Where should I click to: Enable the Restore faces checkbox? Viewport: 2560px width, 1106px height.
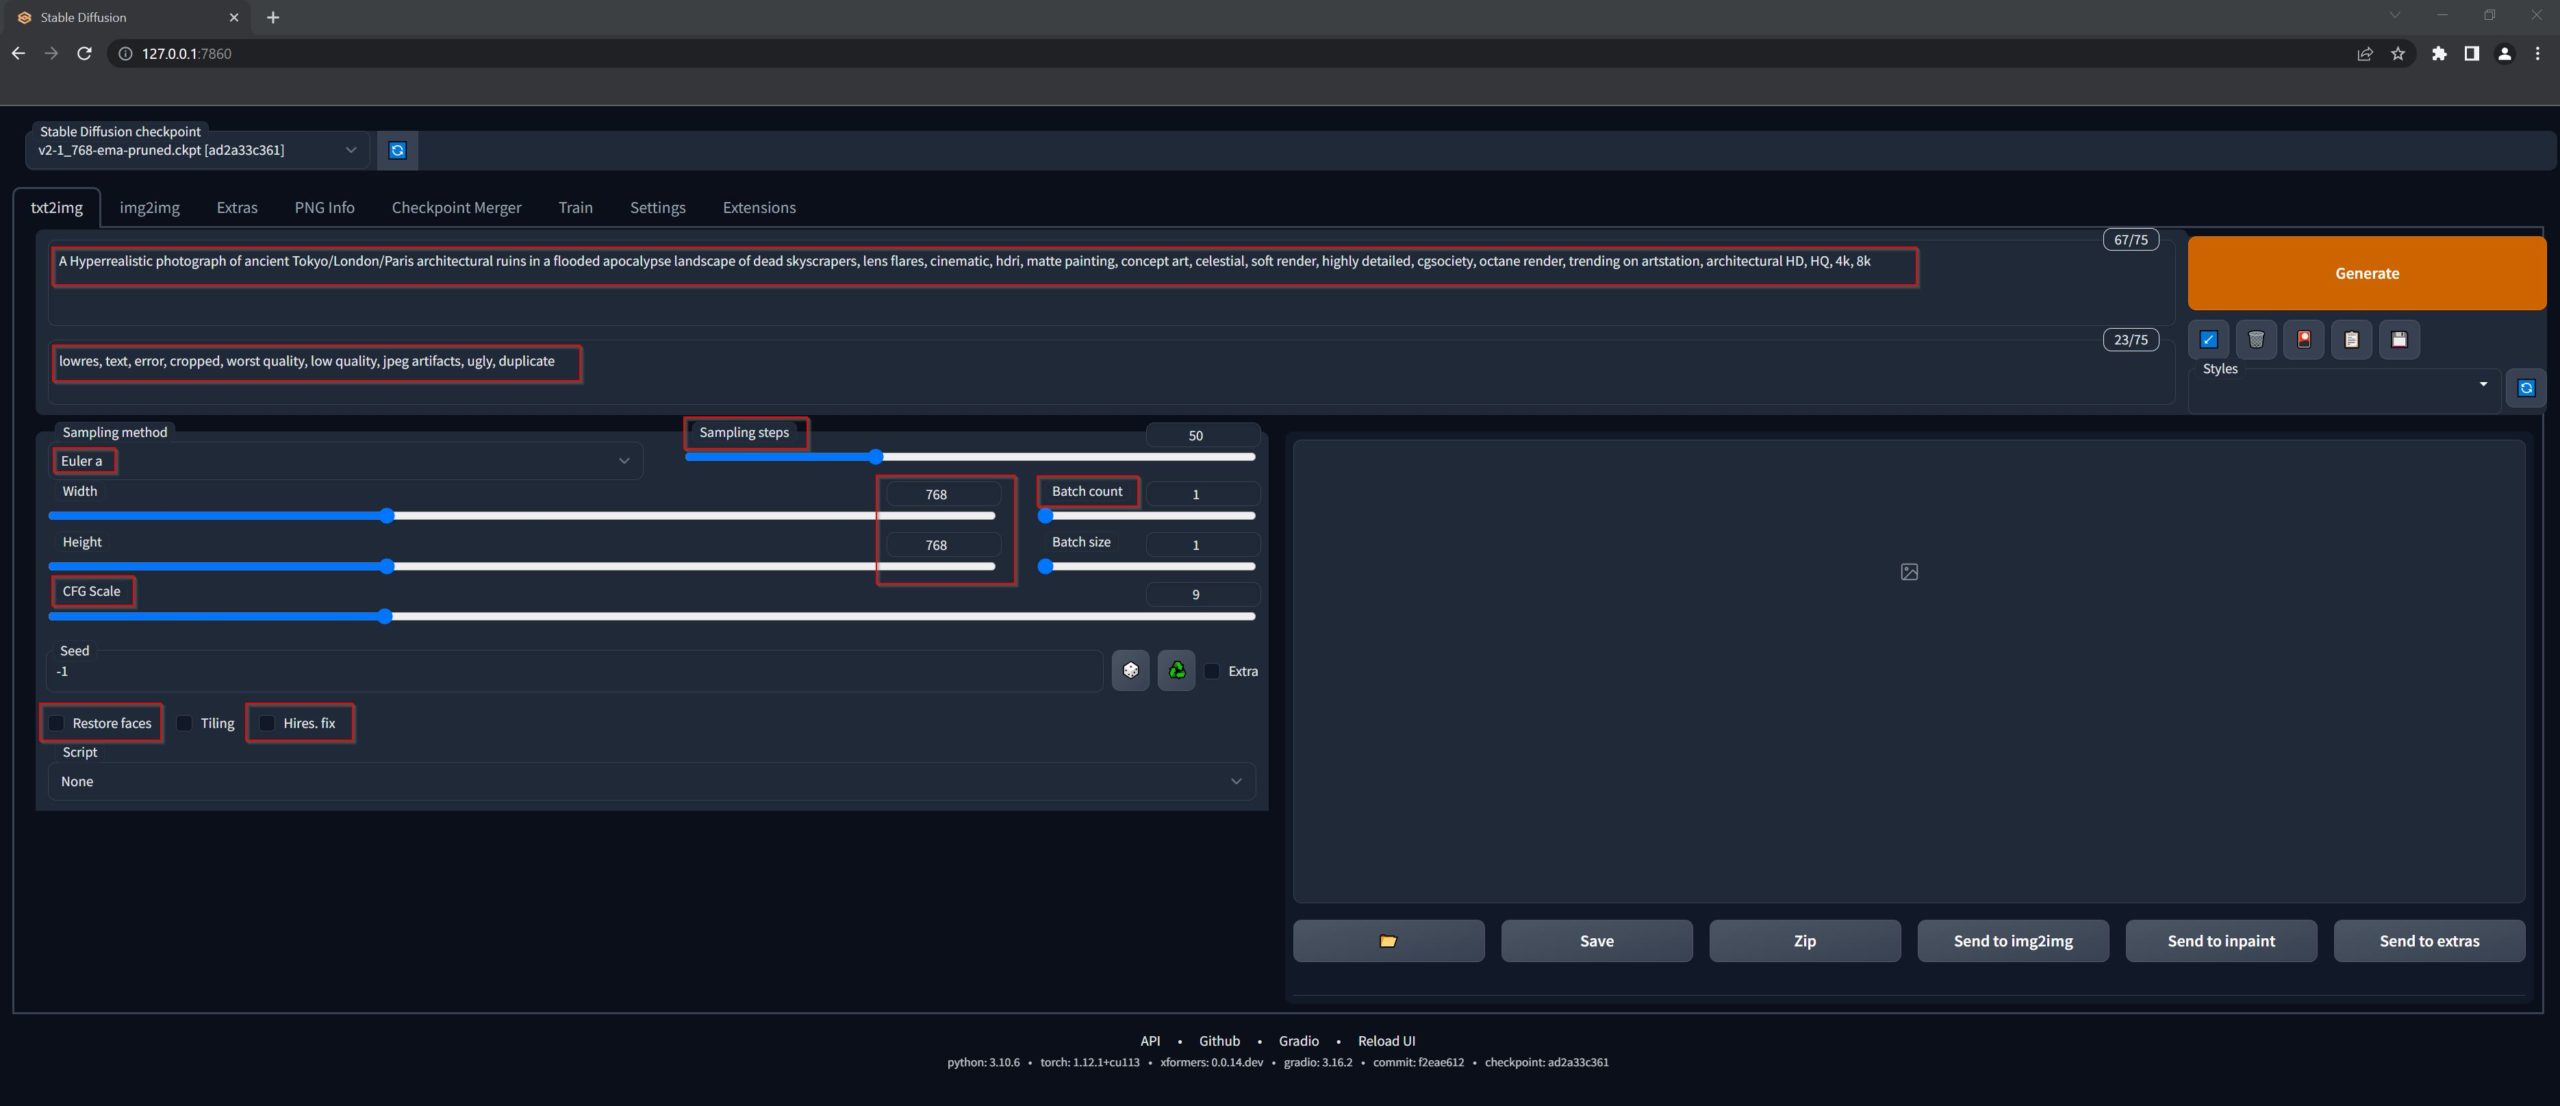coord(57,723)
